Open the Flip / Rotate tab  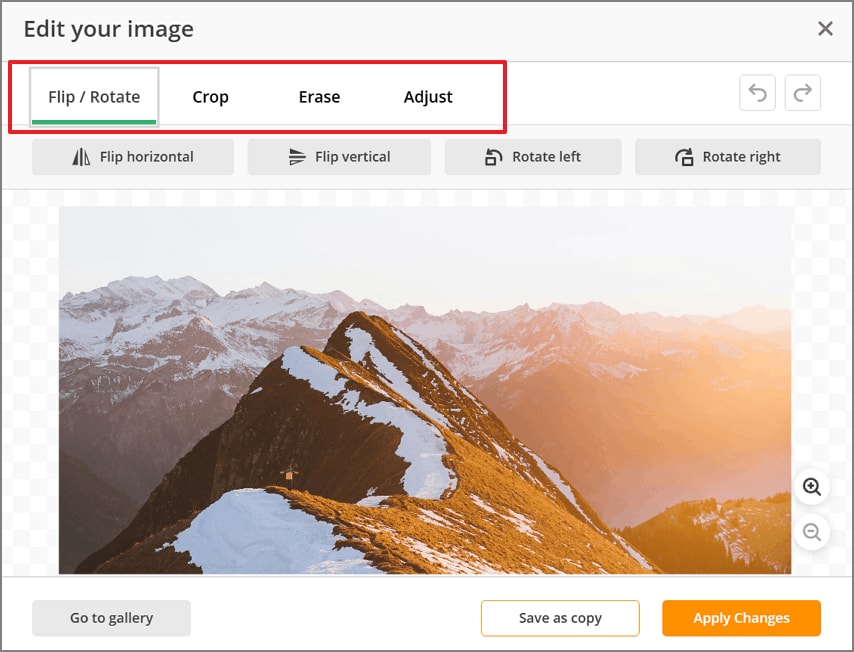94,97
